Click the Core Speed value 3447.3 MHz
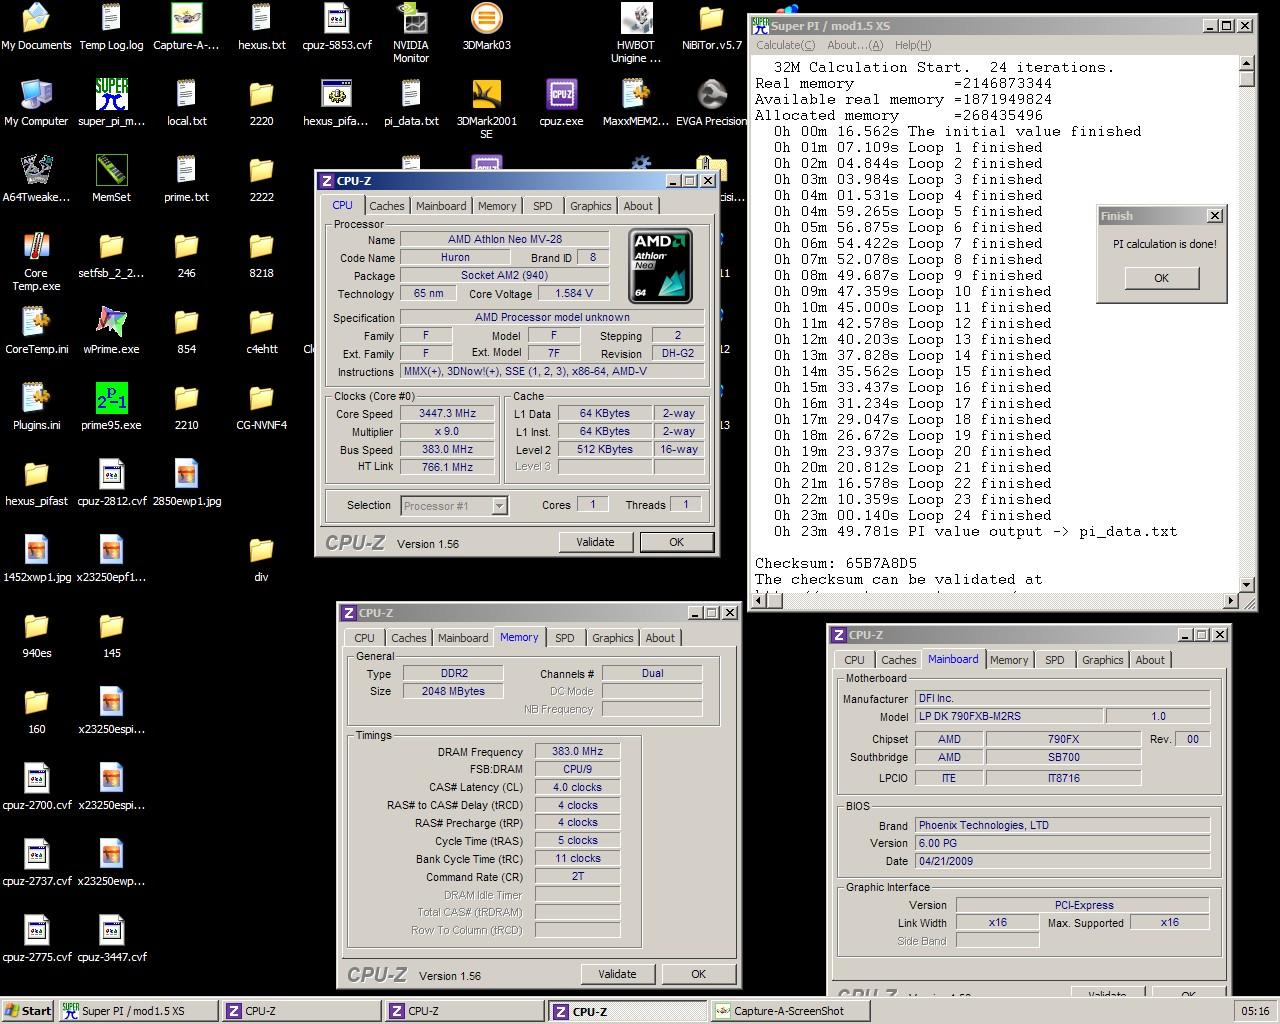The height and width of the screenshot is (1024, 1280). (x=447, y=413)
